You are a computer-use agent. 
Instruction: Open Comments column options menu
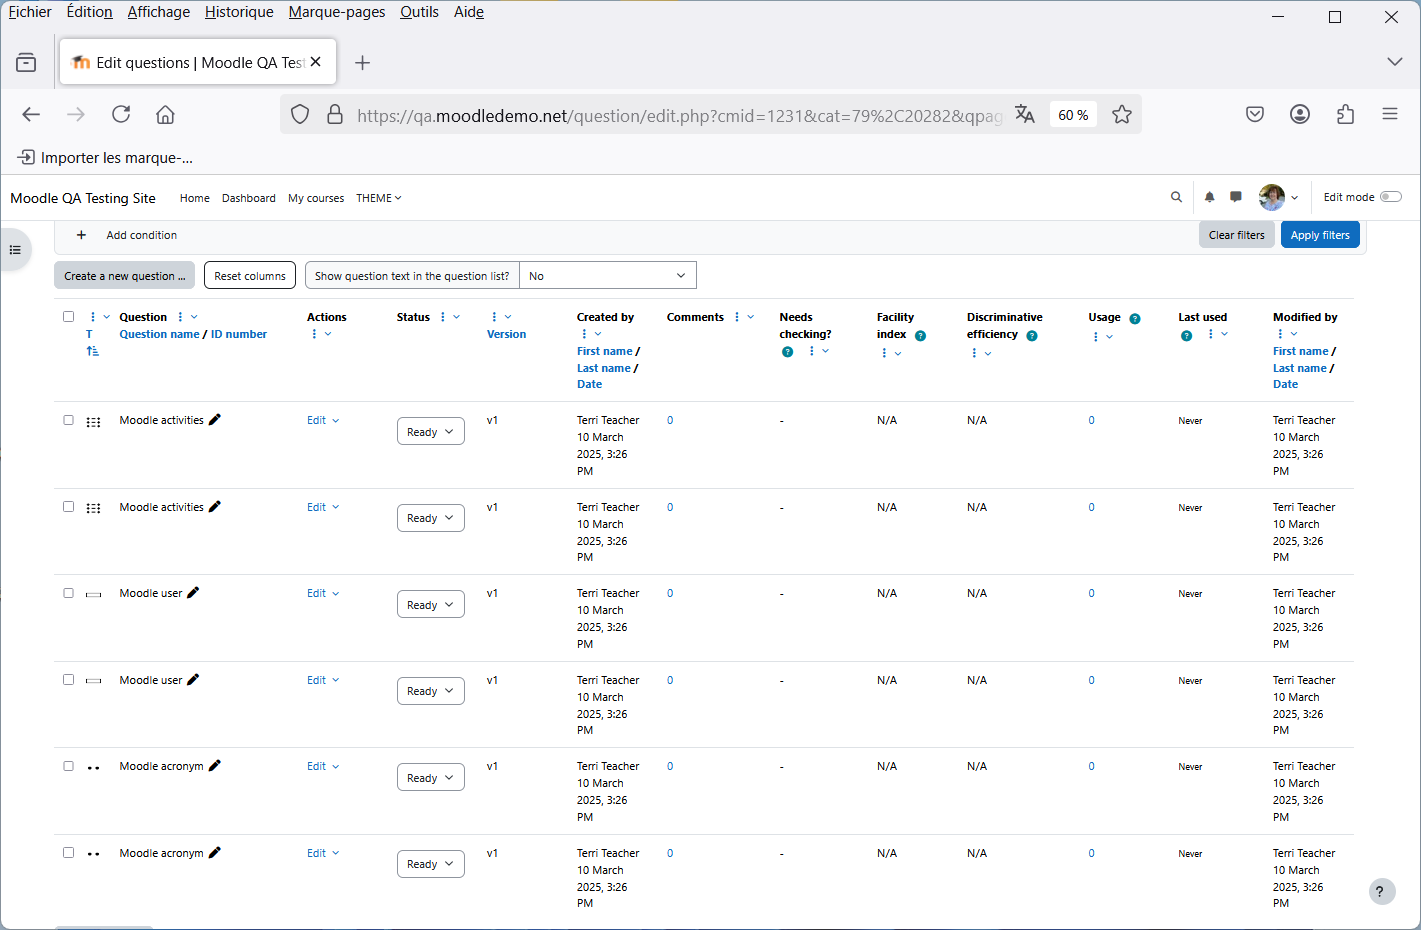point(743,317)
